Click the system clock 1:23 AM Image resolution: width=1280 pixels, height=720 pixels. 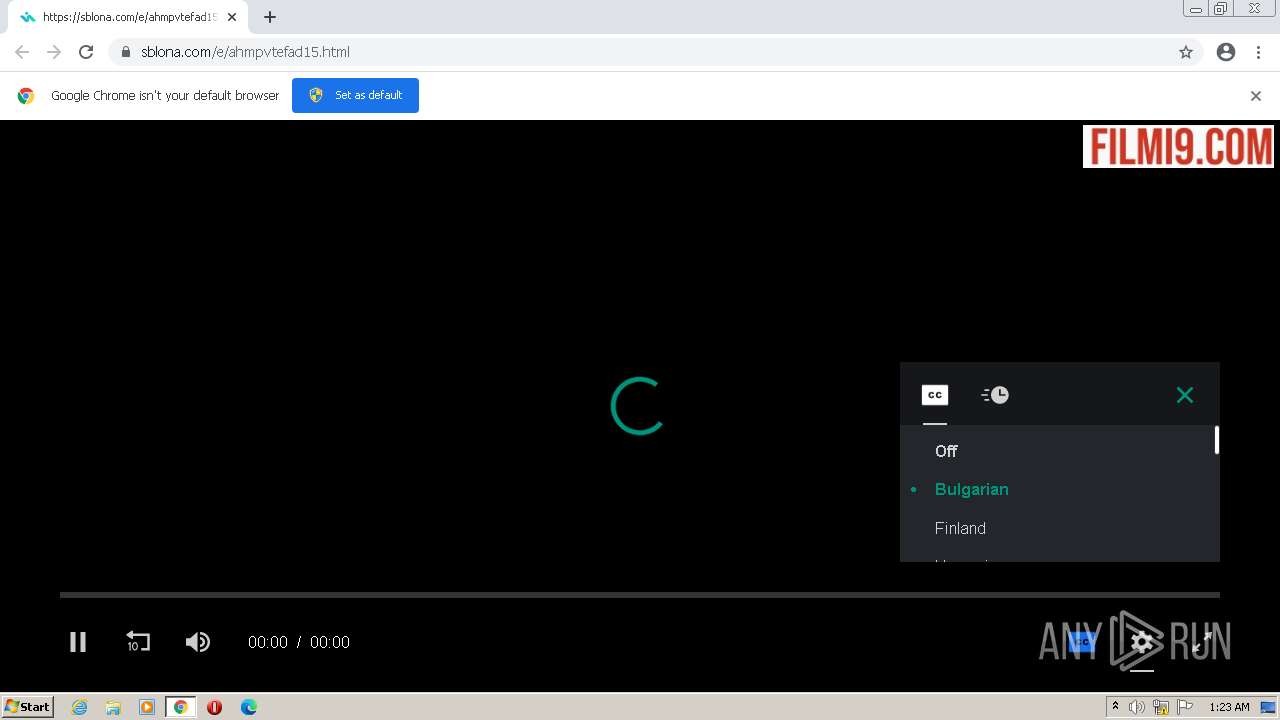tap(1229, 707)
